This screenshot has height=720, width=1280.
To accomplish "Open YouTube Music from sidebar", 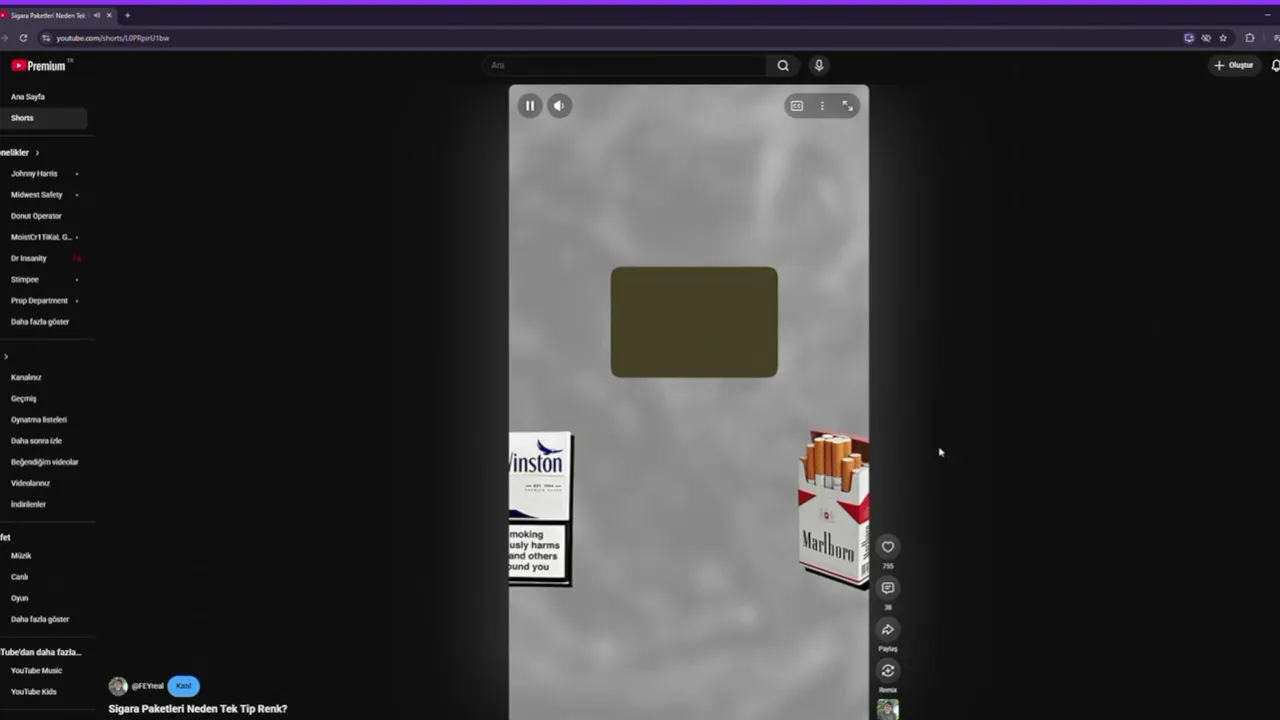I will point(36,671).
